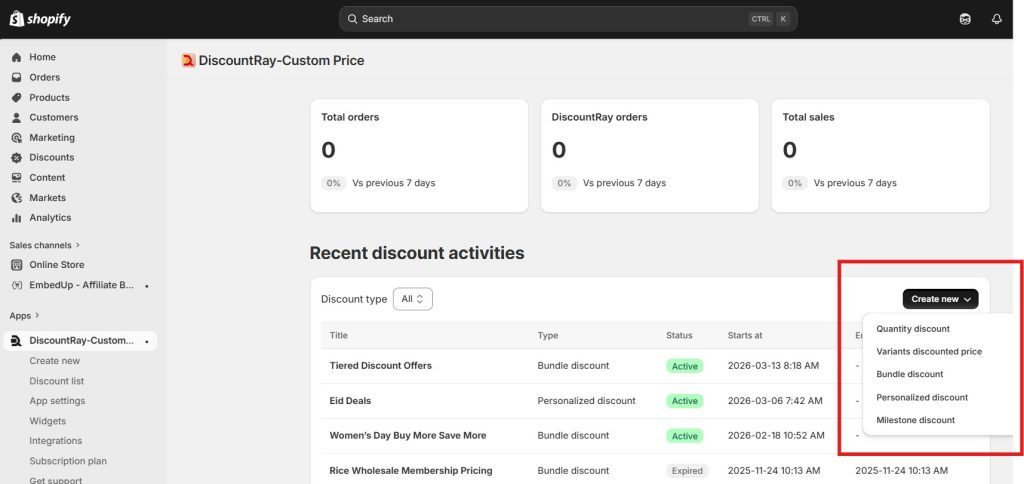Screen dimensions: 1024x484
Task: Click start date 2026-03-13 8:18 AM
Action: [x=773, y=366]
